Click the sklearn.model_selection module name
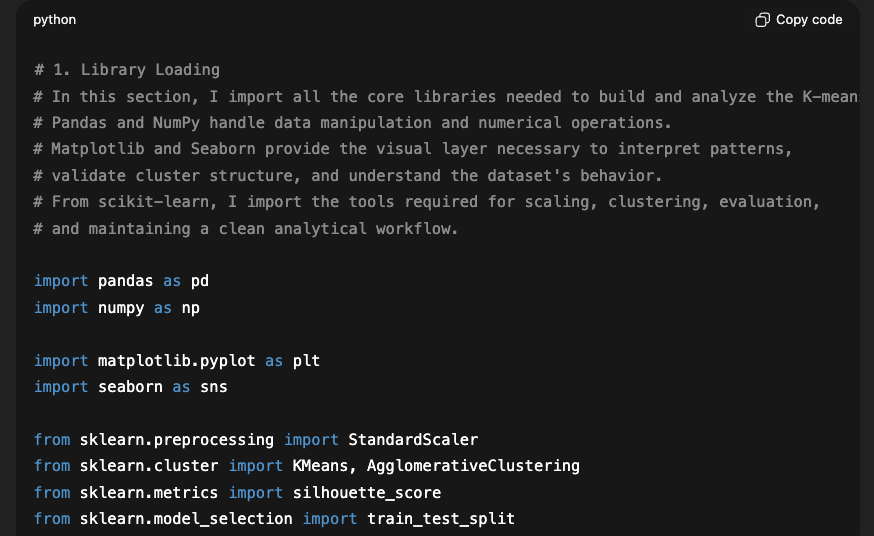Screen dimensions: 874x536 [185, 519]
